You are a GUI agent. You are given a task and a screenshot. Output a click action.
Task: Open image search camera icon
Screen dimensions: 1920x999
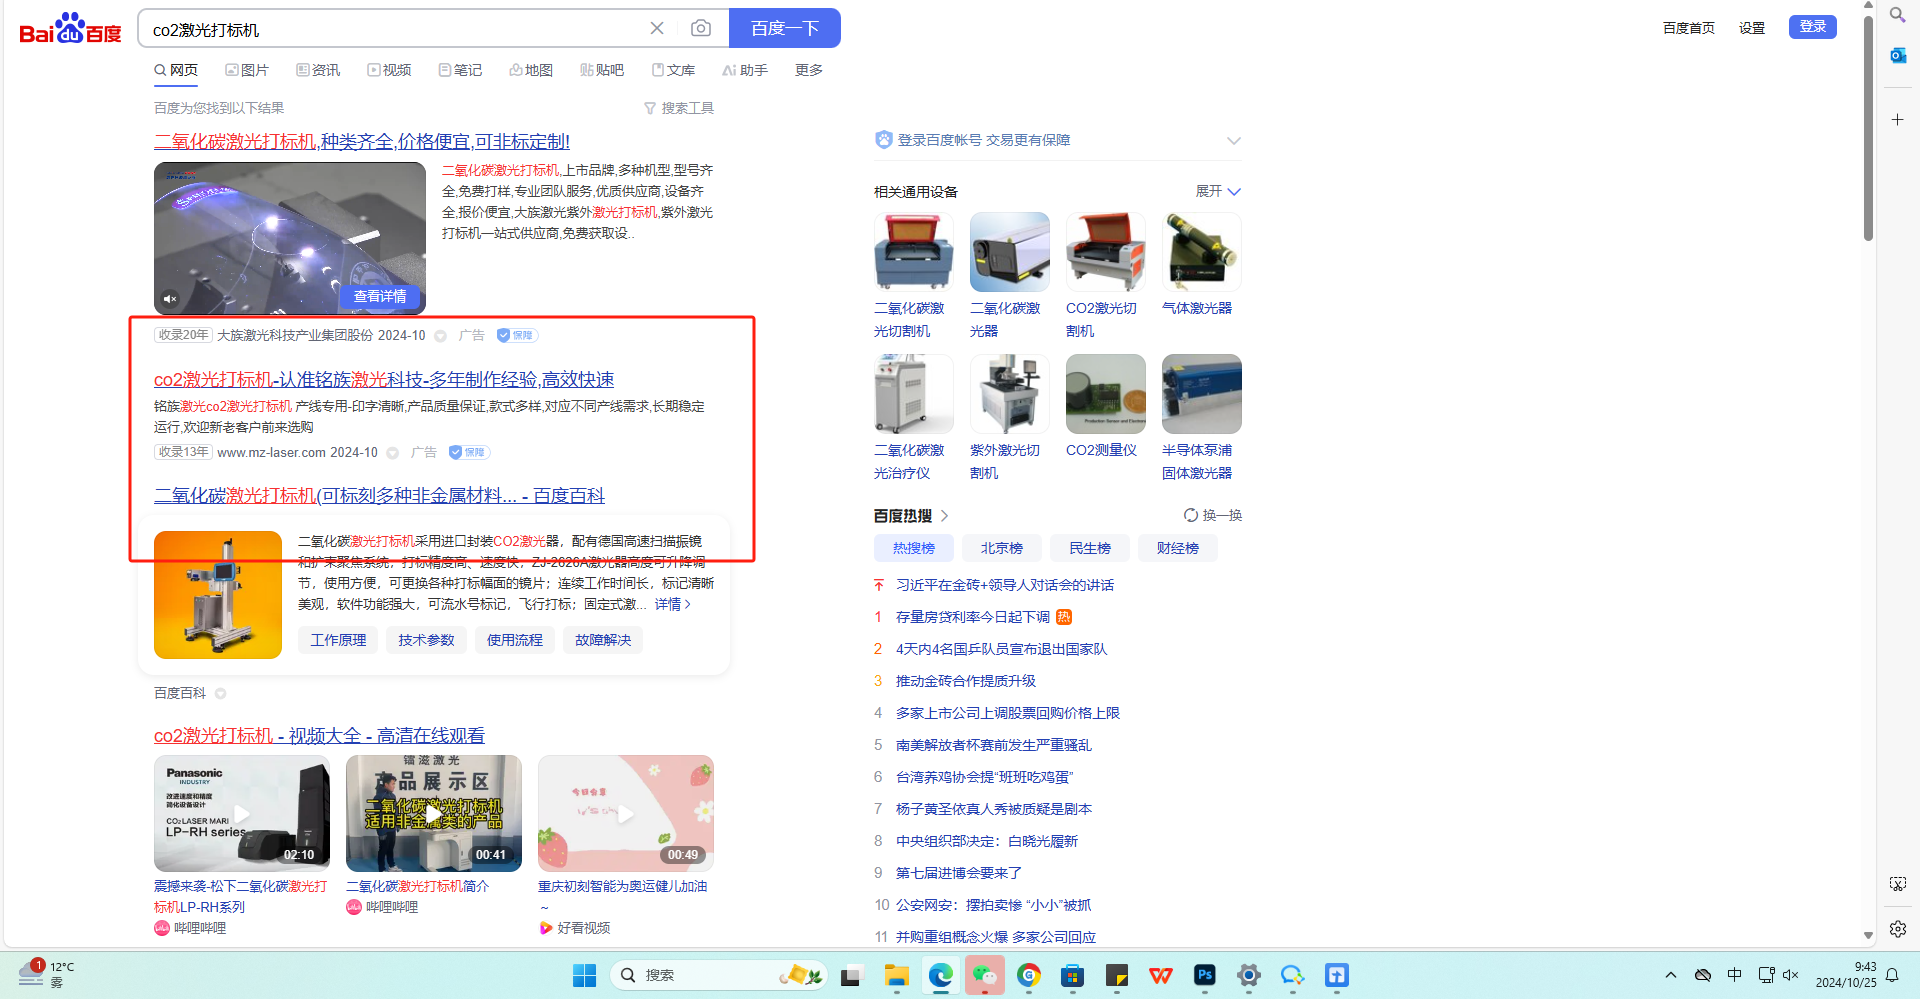point(701,28)
